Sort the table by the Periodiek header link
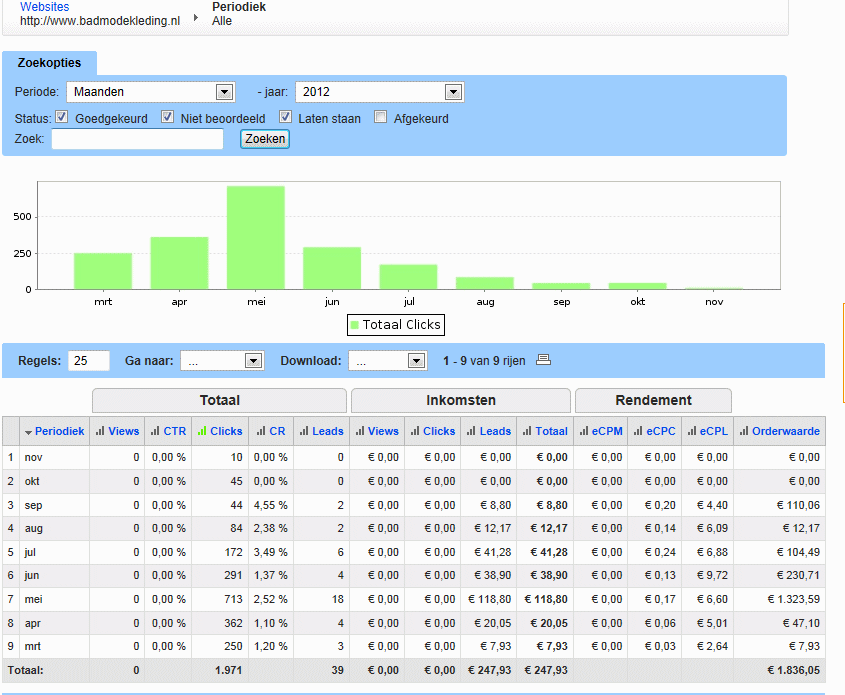Screen dimensions: 845x695 pyautogui.click(x=59, y=431)
